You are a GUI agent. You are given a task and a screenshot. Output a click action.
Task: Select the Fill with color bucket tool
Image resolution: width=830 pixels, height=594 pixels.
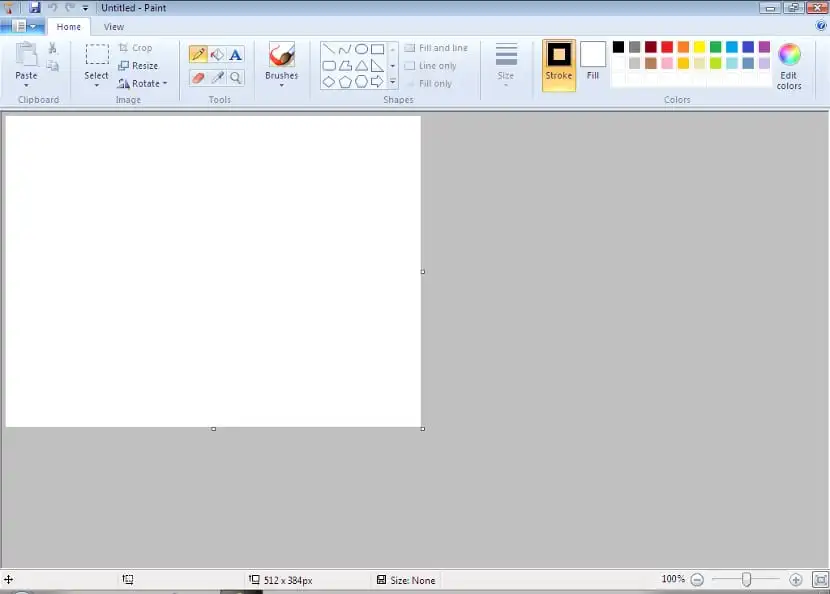[216, 54]
